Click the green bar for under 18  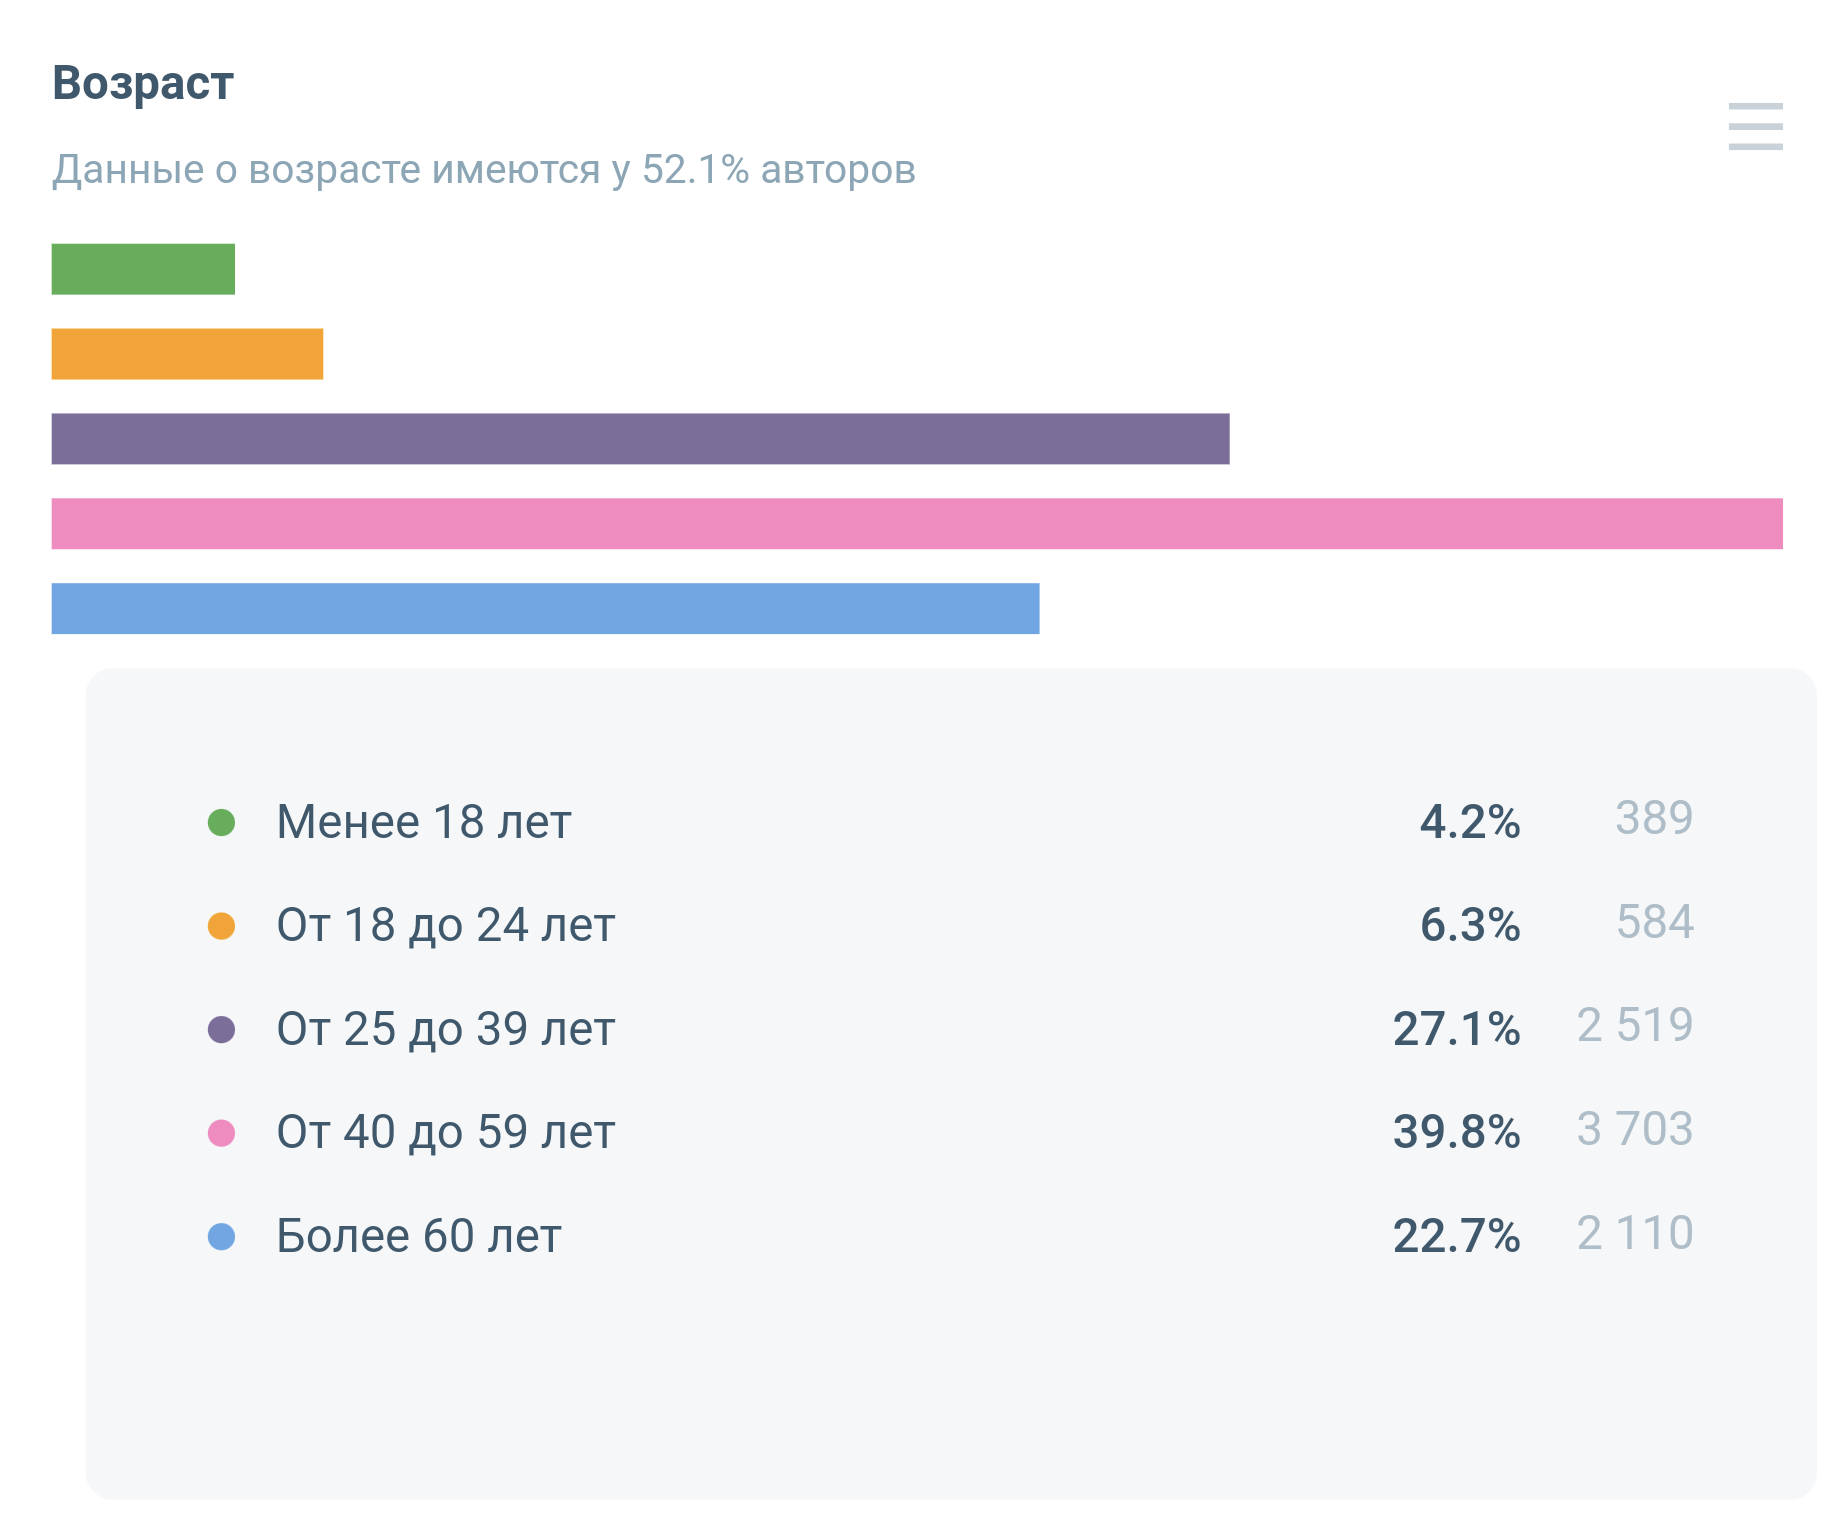pos(143,269)
